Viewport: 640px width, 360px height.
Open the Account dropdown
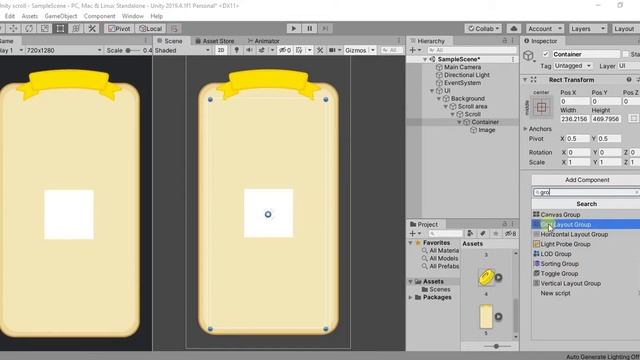[544, 29]
